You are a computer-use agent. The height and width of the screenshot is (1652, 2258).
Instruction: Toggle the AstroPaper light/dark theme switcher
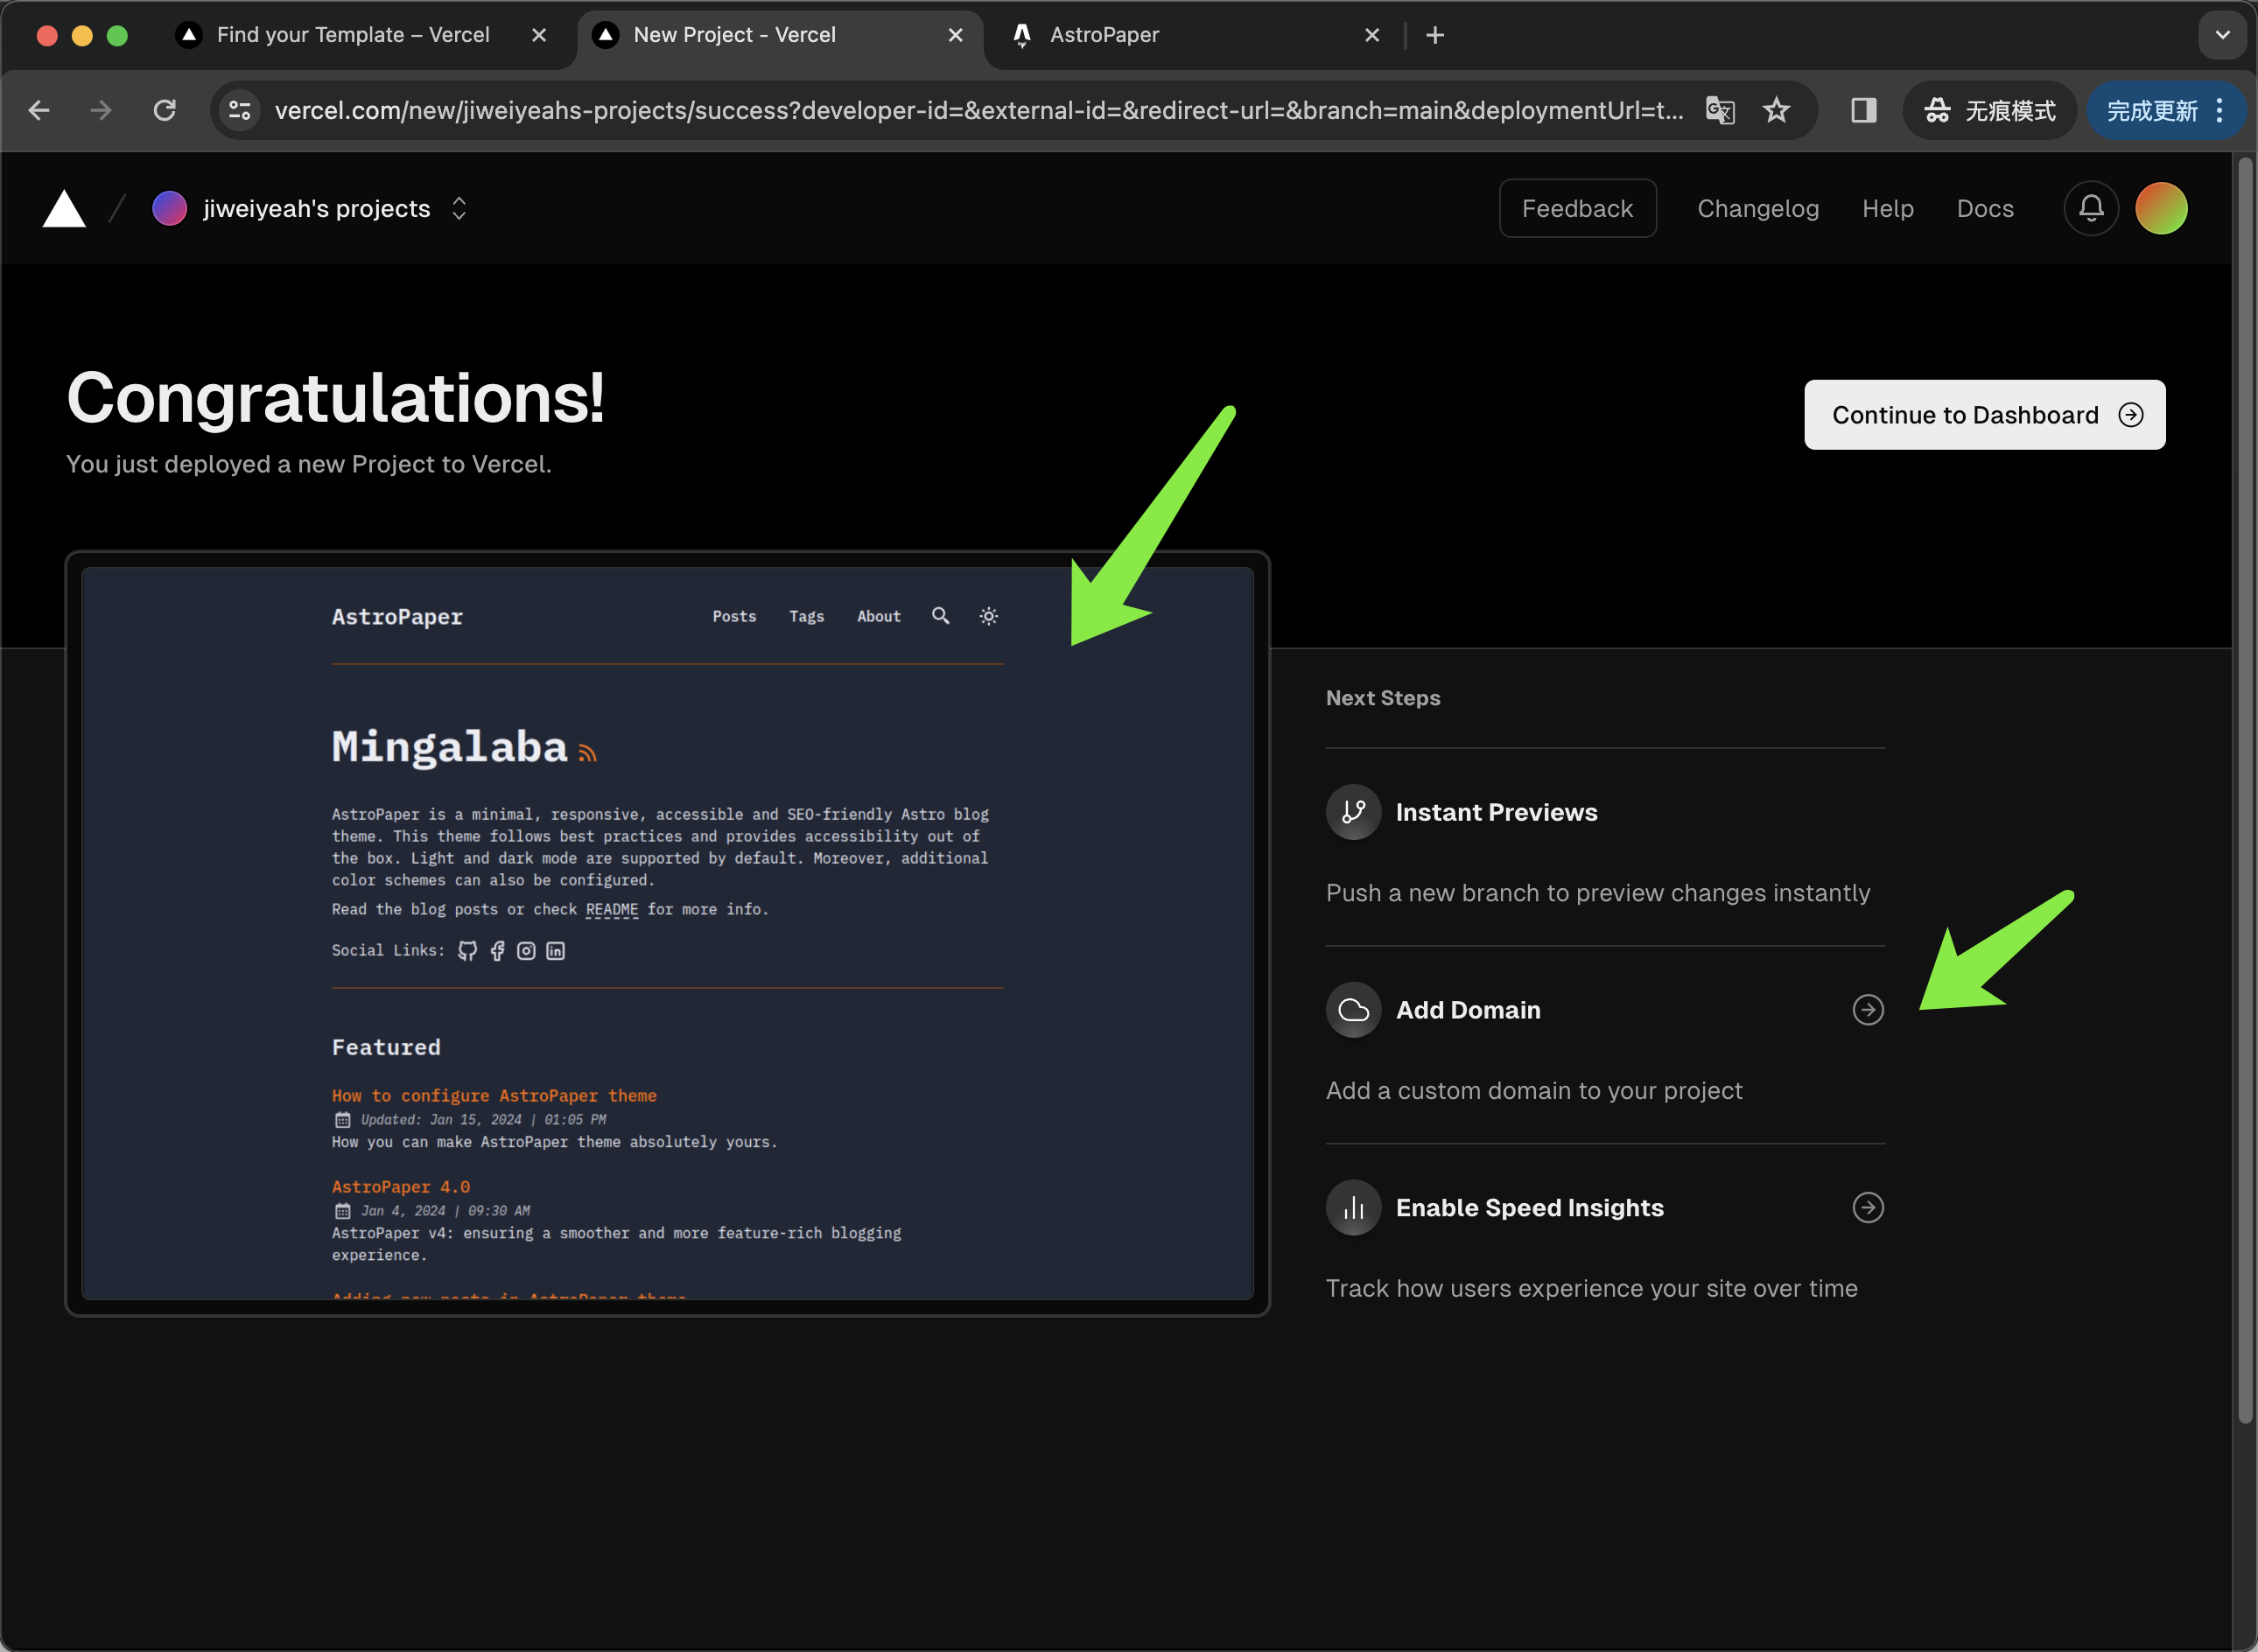click(x=989, y=617)
